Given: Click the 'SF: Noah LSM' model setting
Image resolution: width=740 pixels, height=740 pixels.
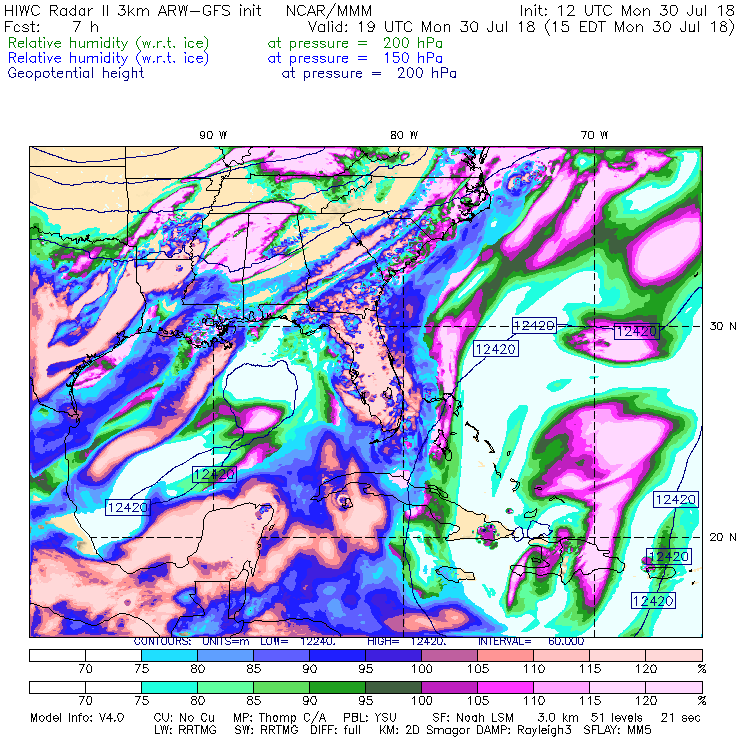Looking at the screenshot, I should [x=473, y=718].
